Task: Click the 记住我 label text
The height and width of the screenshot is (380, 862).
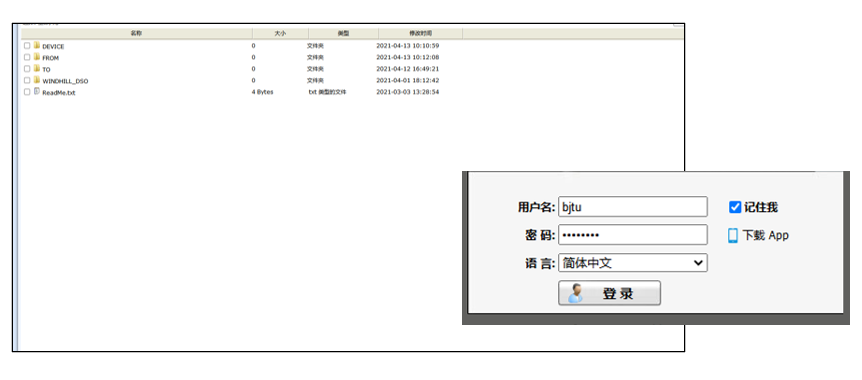Action: (x=761, y=207)
